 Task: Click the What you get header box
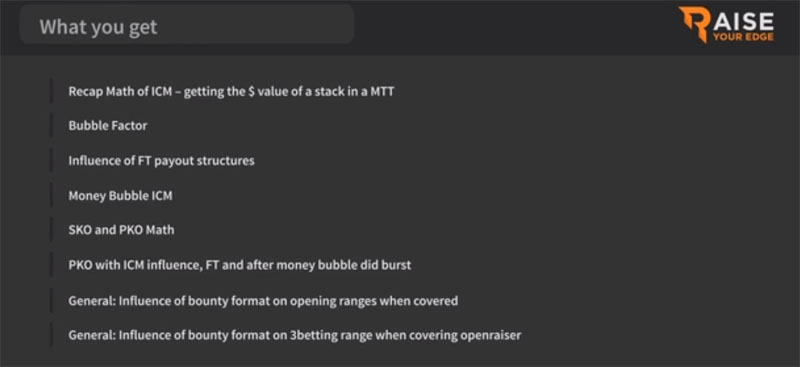coord(187,25)
